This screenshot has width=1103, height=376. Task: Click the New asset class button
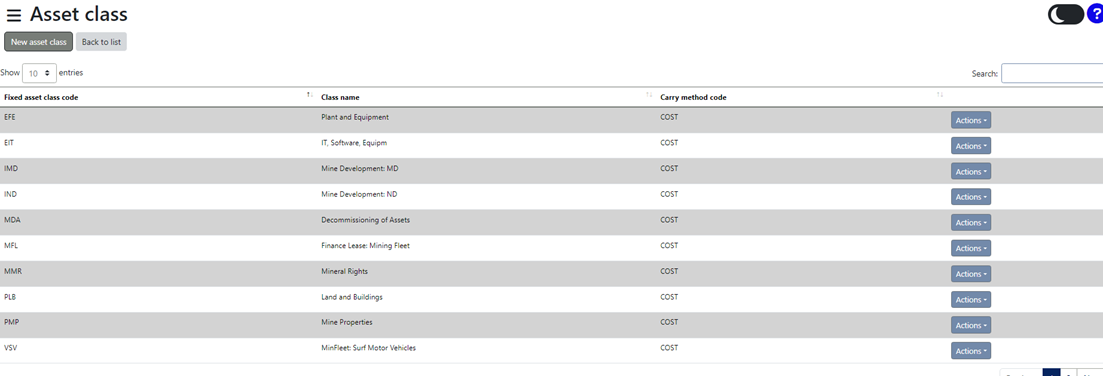39,42
